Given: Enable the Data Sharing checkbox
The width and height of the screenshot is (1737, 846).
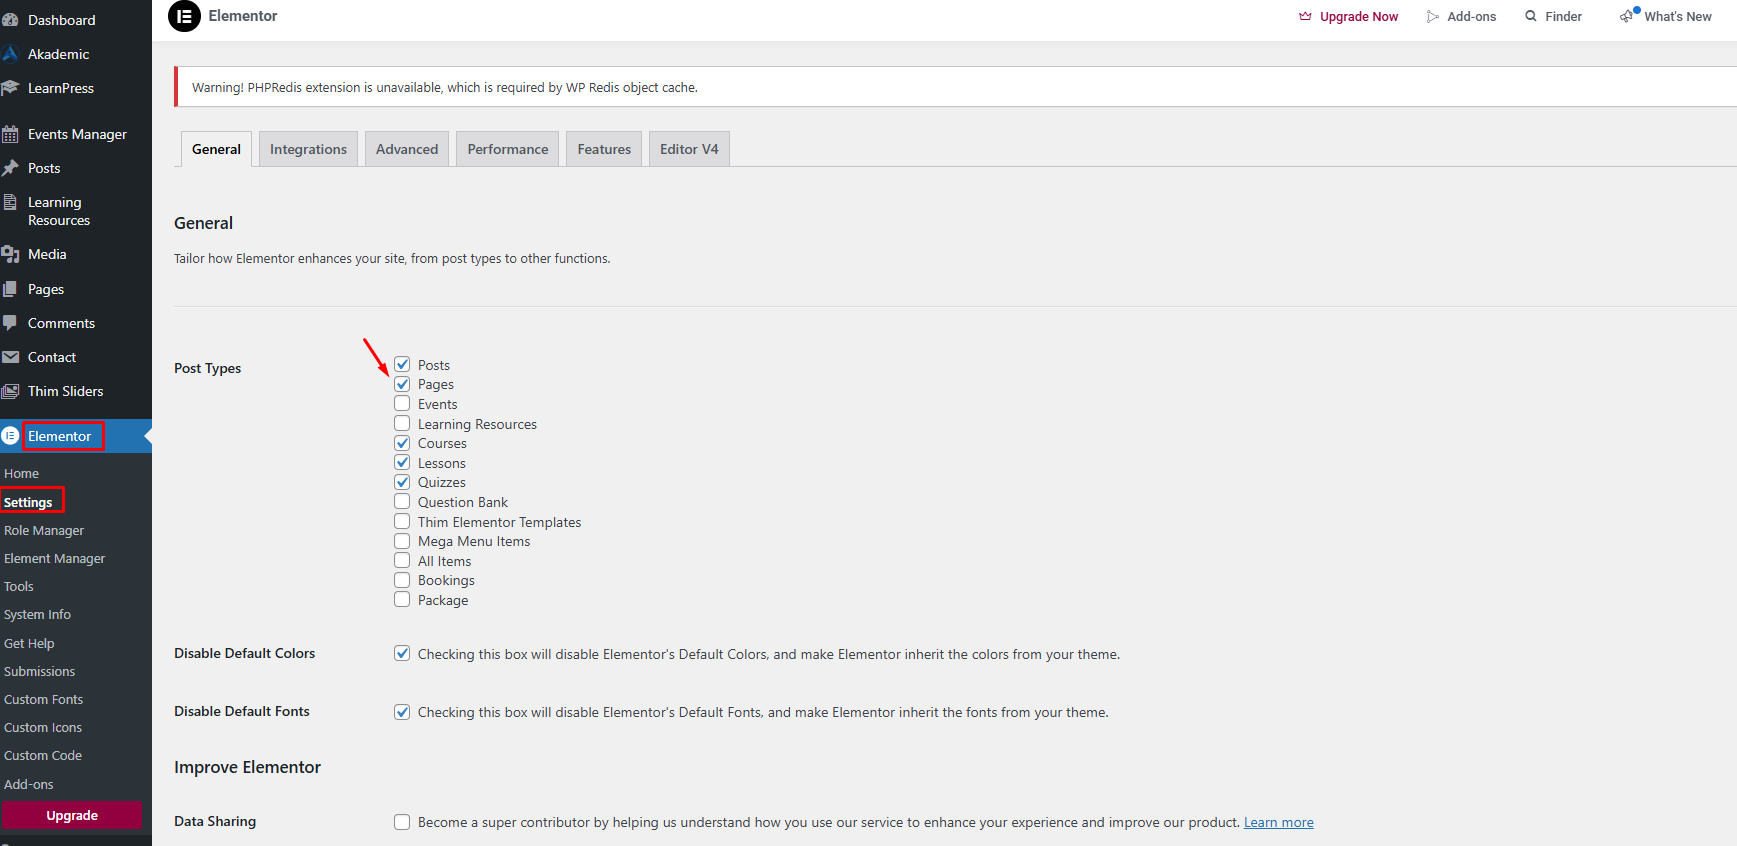Looking at the screenshot, I should 402,822.
